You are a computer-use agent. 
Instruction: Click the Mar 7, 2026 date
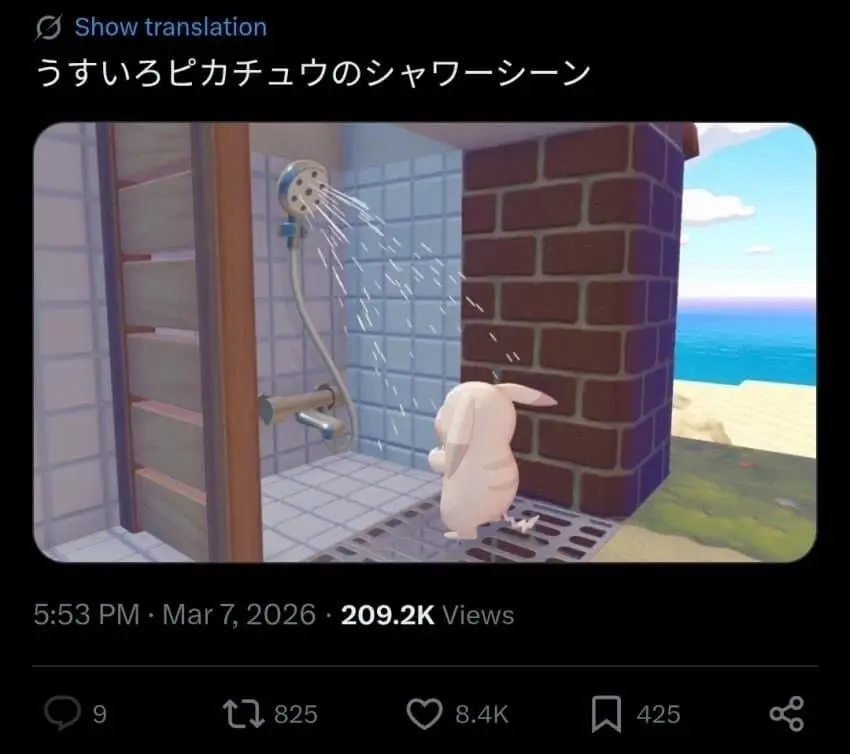[x=239, y=615]
